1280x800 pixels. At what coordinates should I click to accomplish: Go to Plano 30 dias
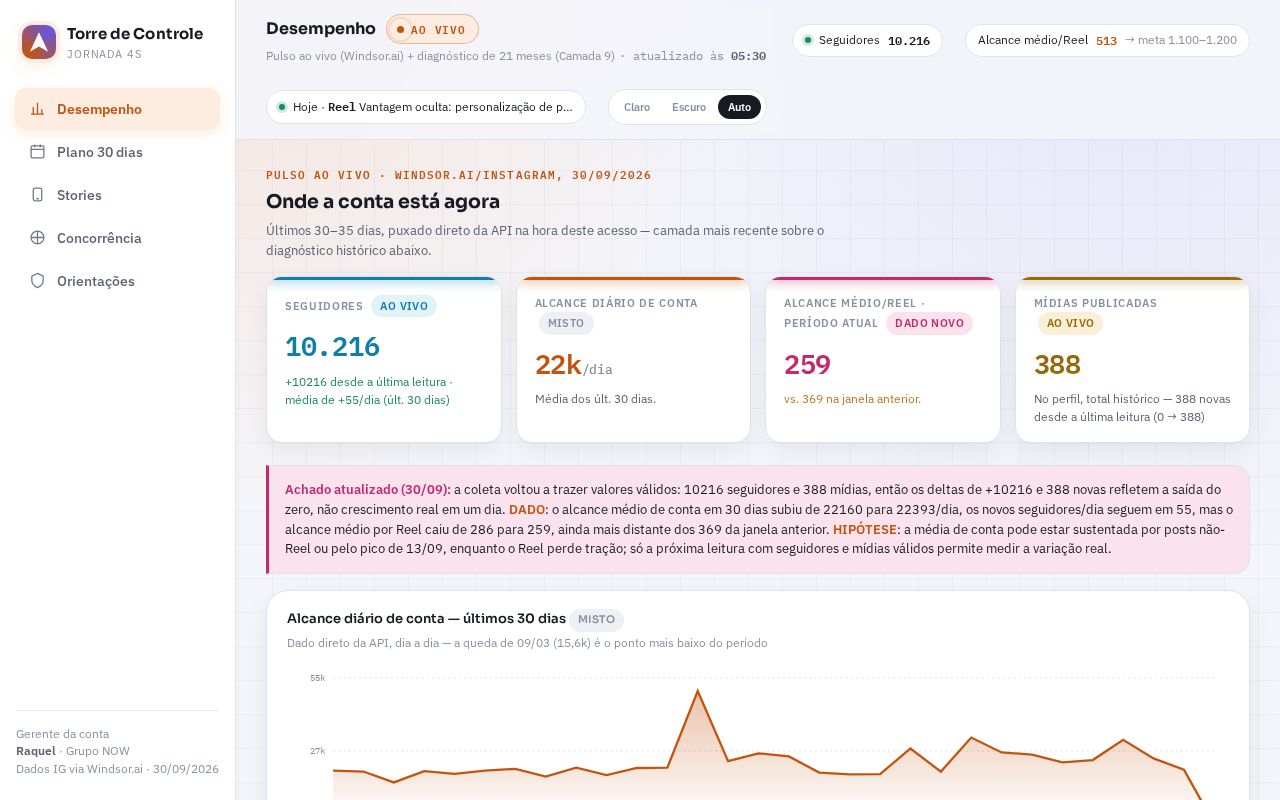coord(117,152)
